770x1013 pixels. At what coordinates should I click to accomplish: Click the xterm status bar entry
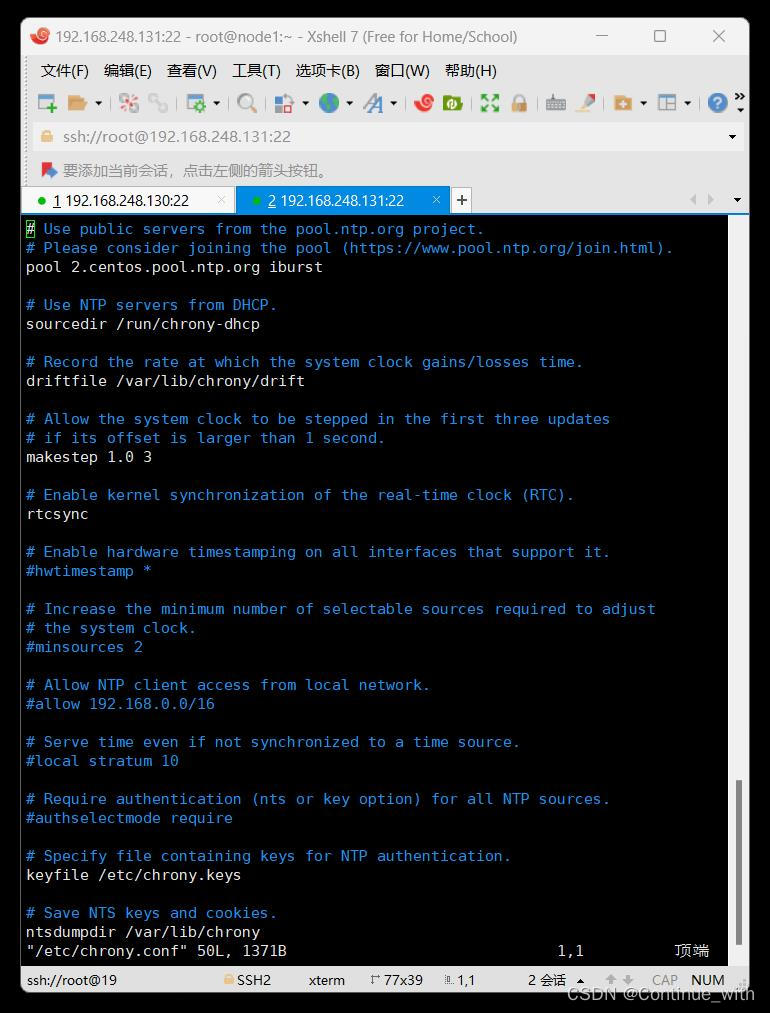pyautogui.click(x=327, y=980)
